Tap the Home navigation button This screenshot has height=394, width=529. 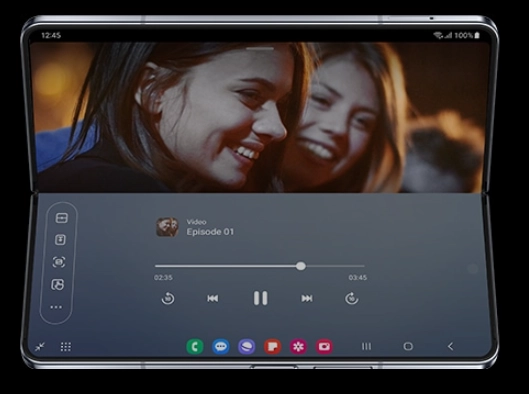[408, 346]
